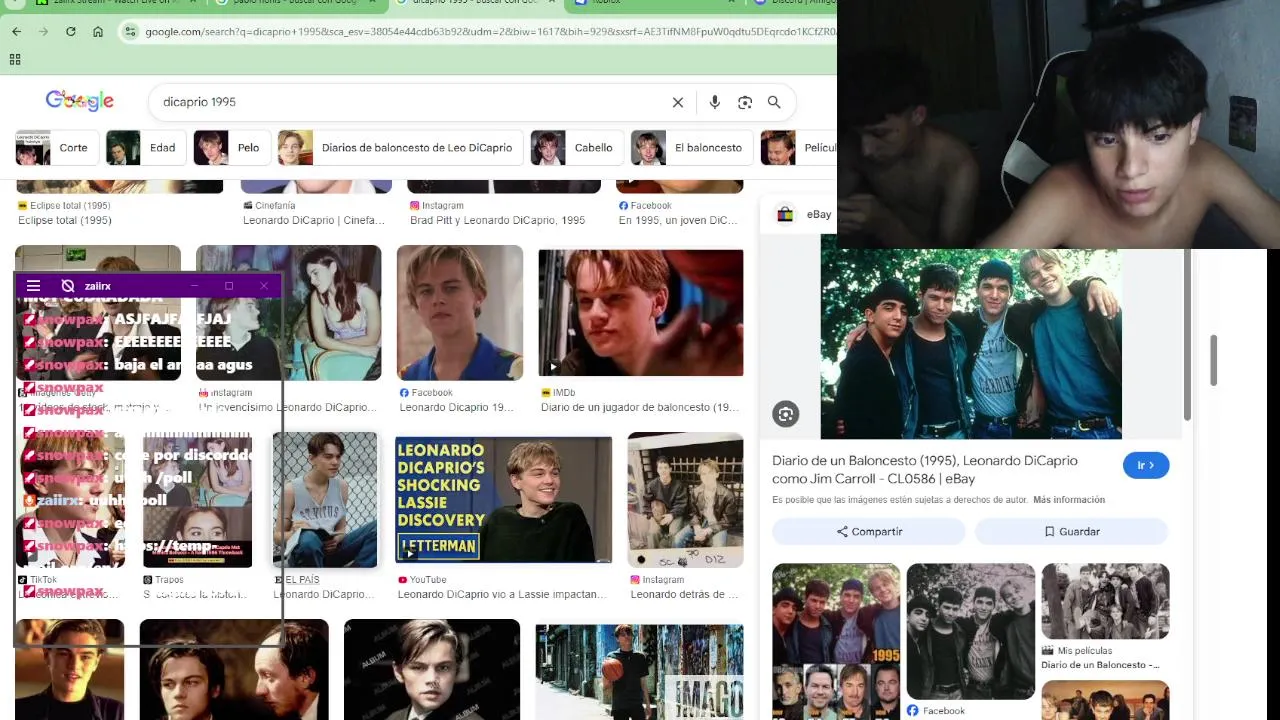The height and width of the screenshot is (720, 1280).
Task: Open the browser home page
Action: tap(98, 32)
